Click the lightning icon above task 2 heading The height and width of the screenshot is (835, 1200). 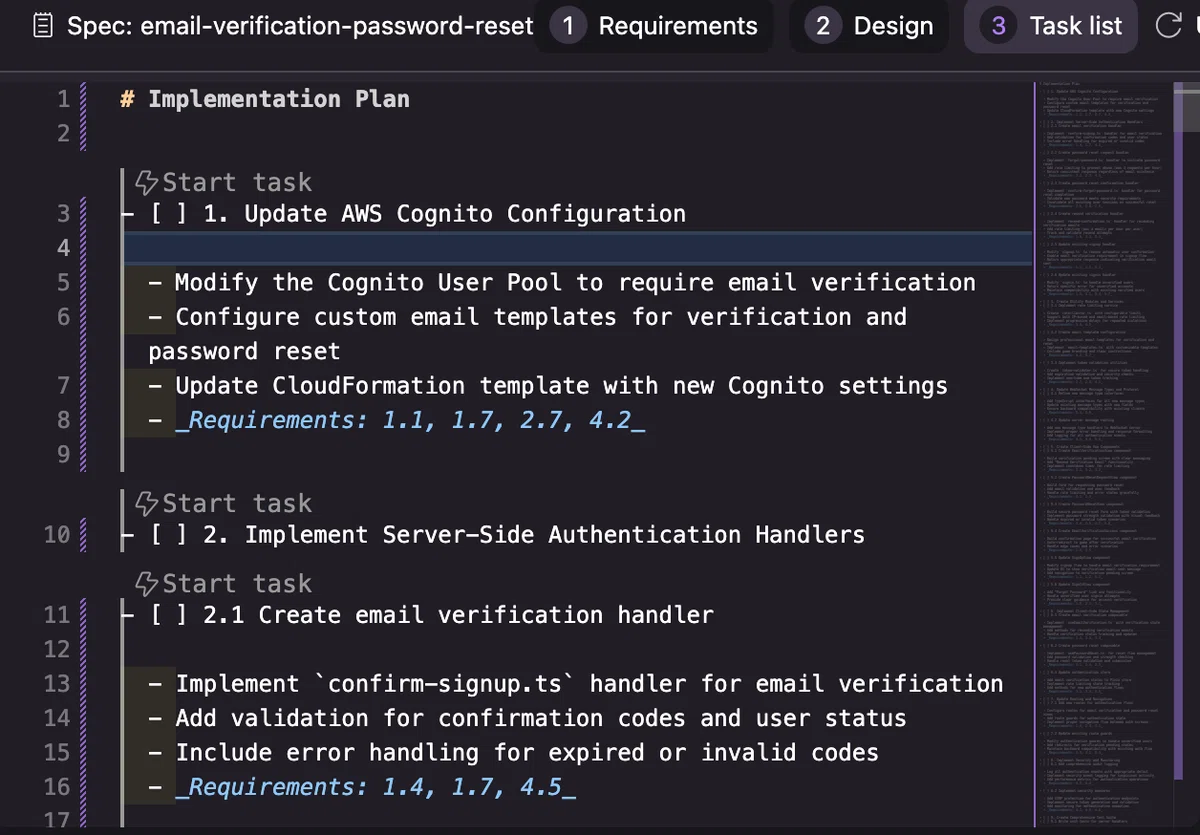(147, 503)
